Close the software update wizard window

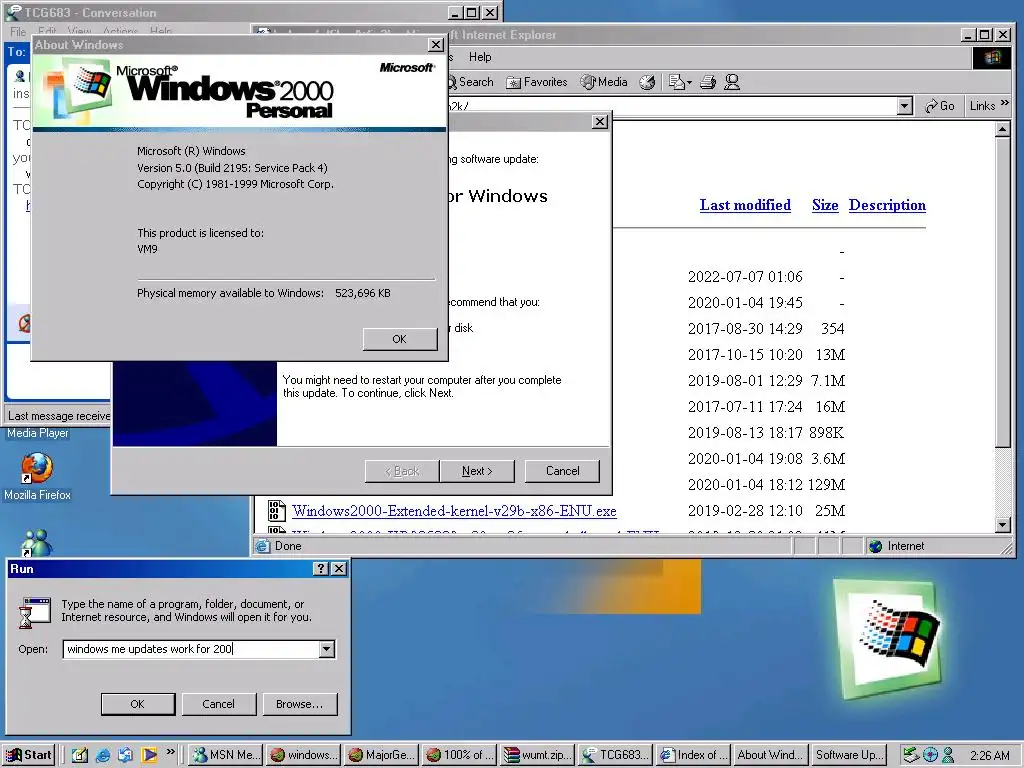click(x=600, y=122)
